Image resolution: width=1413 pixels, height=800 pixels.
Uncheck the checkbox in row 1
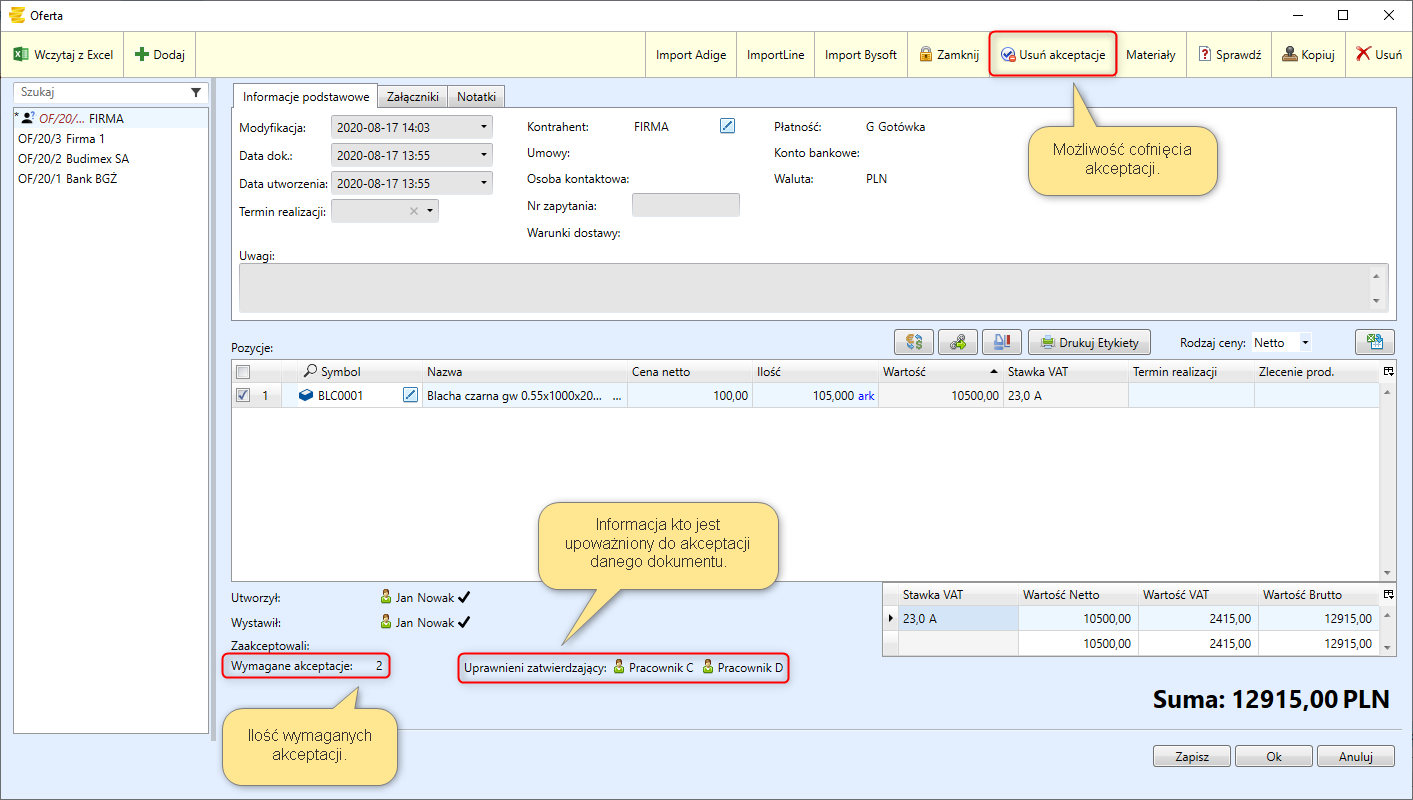coord(242,395)
